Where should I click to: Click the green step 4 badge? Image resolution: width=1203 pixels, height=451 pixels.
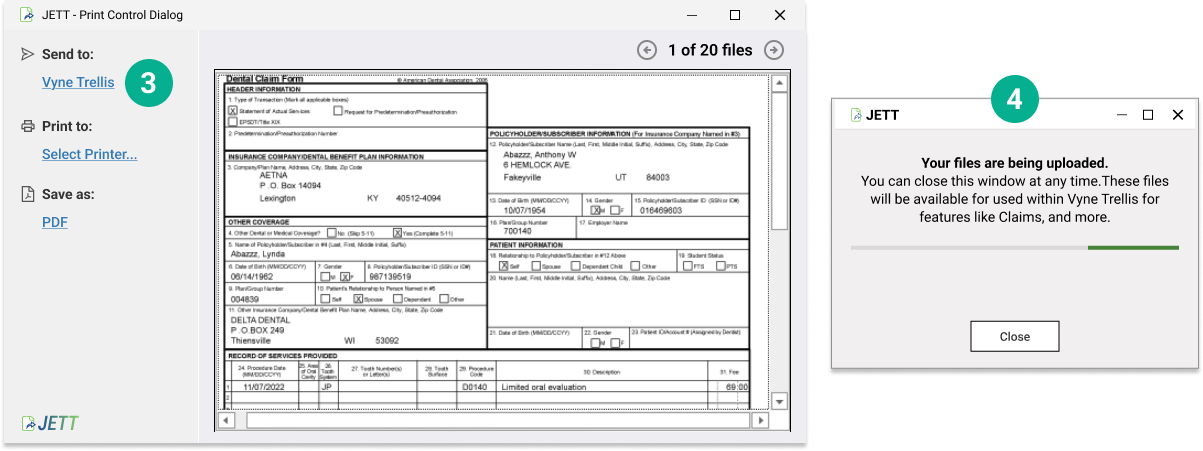[x=1013, y=100]
